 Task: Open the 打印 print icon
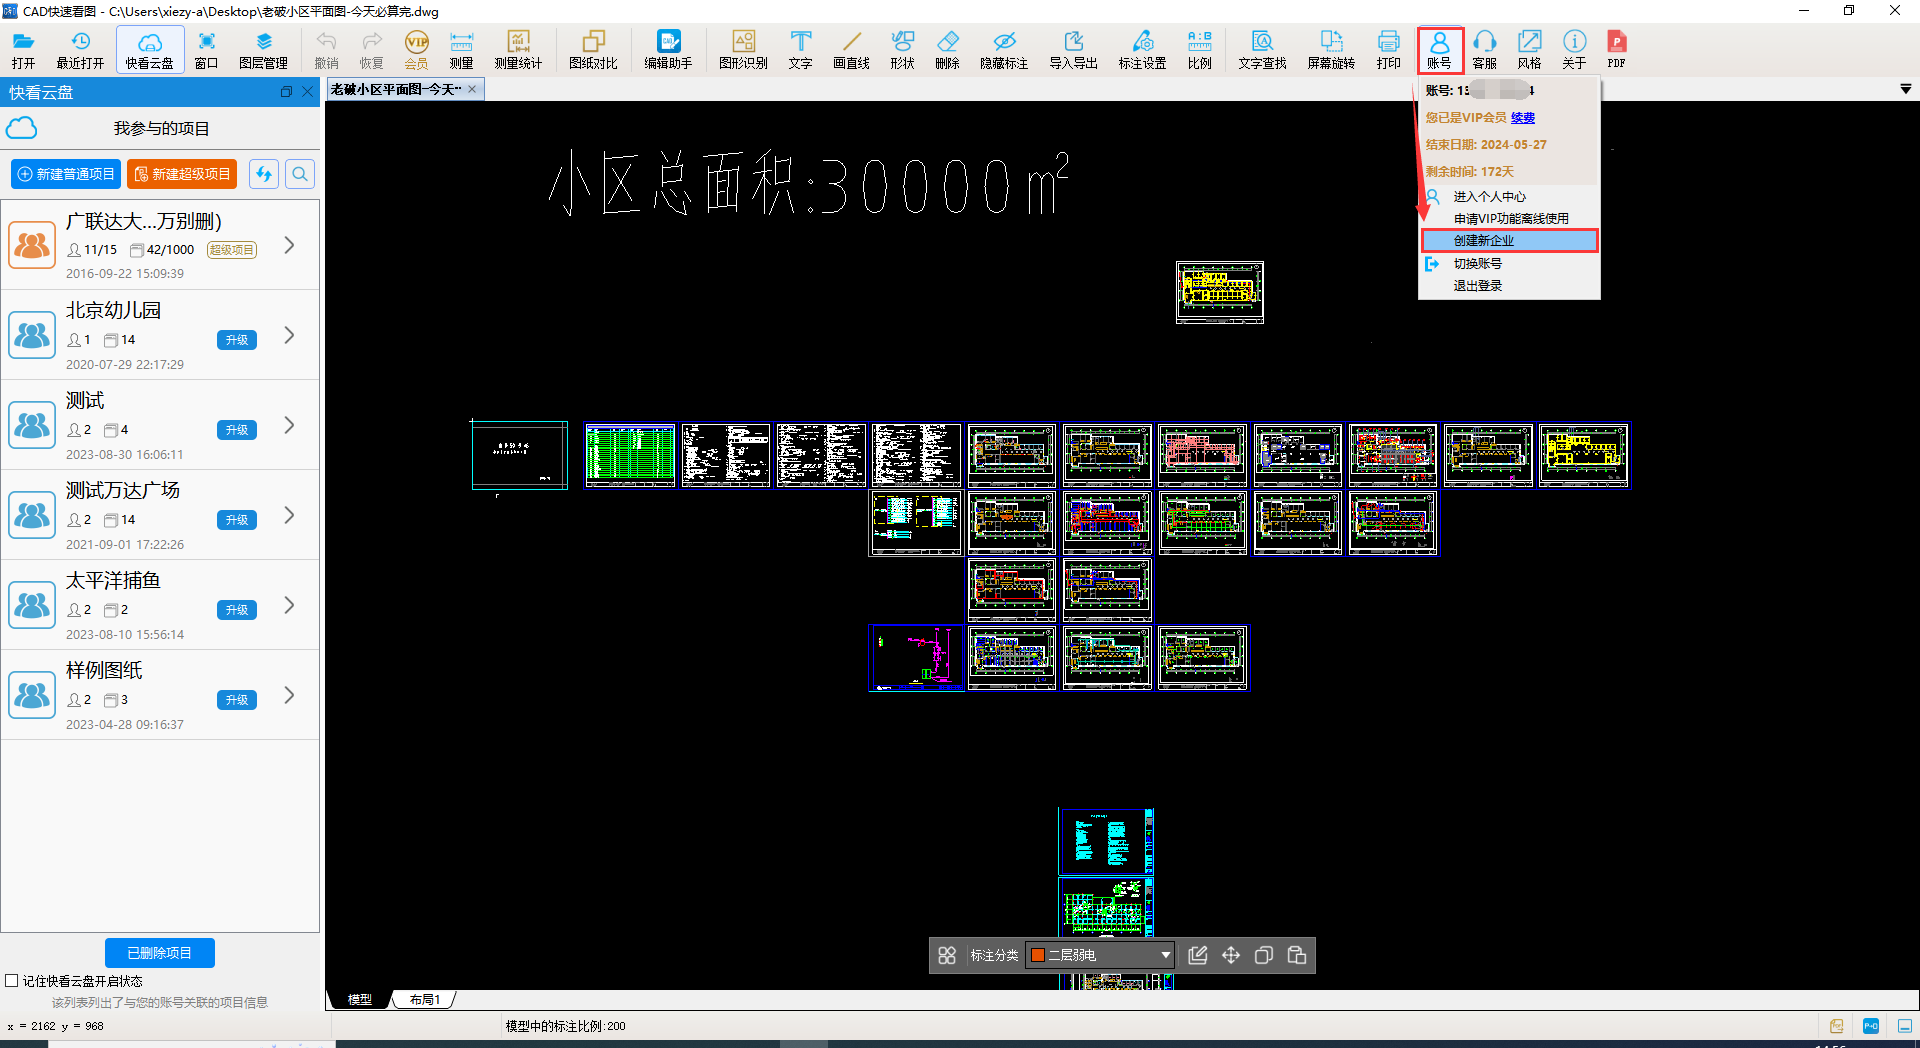tap(1388, 49)
